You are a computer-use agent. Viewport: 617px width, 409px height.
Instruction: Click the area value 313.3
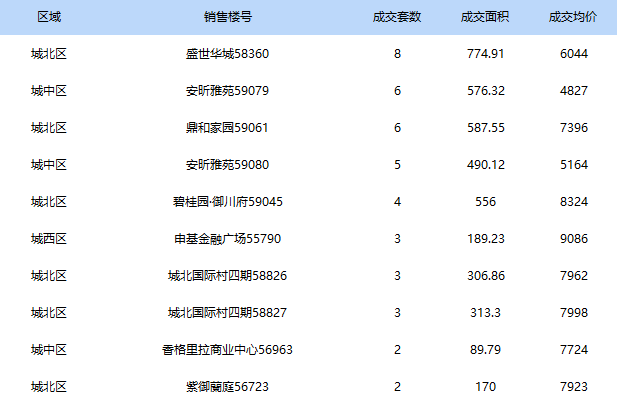point(486,313)
